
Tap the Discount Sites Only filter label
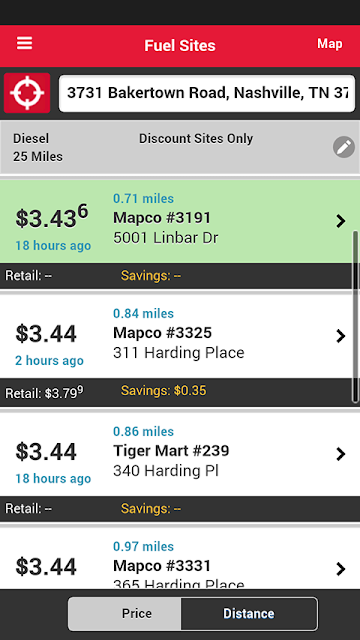click(196, 138)
